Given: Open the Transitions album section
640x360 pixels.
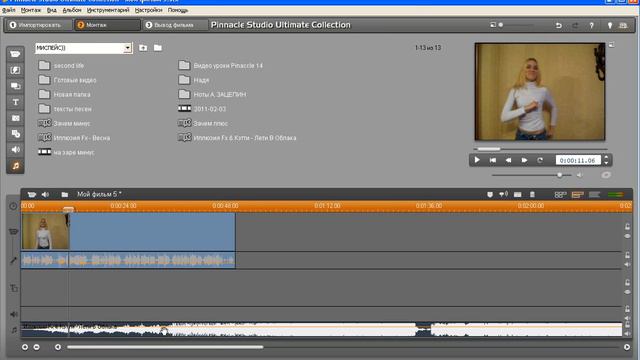Looking at the screenshot, I should pyautogui.click(x=16, y=70).
